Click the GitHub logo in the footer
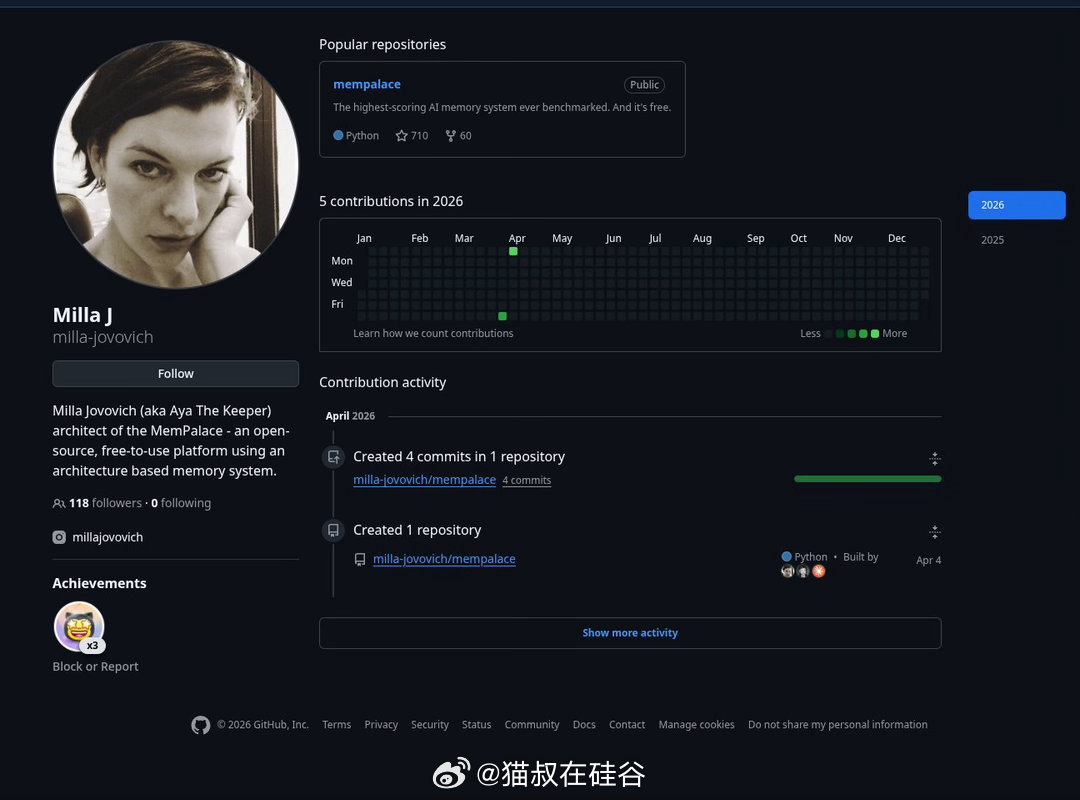The image size is (1080, 800). click(200, 724)
